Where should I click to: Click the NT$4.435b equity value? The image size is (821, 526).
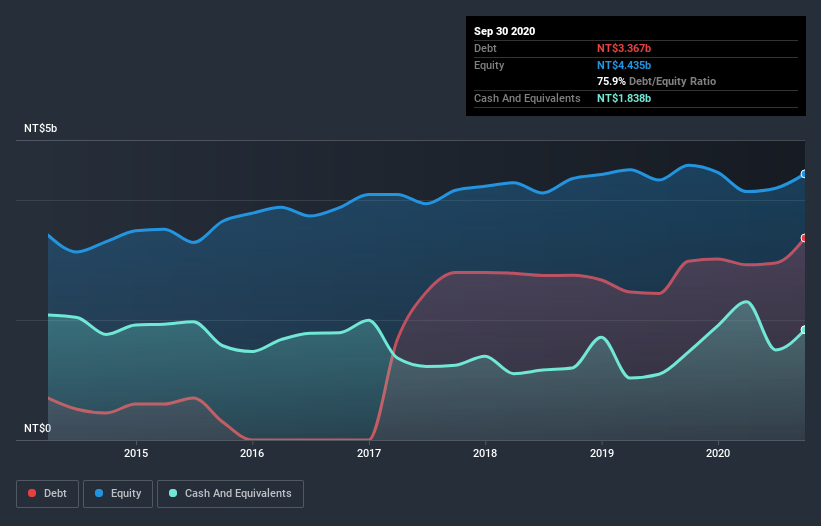(x=624, y=65)
